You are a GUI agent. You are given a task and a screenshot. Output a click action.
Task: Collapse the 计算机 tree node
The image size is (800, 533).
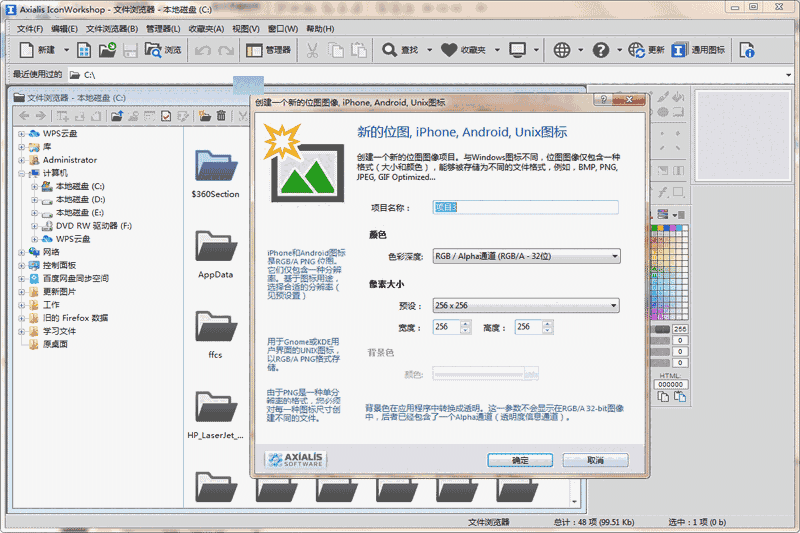tap(21, 173)
